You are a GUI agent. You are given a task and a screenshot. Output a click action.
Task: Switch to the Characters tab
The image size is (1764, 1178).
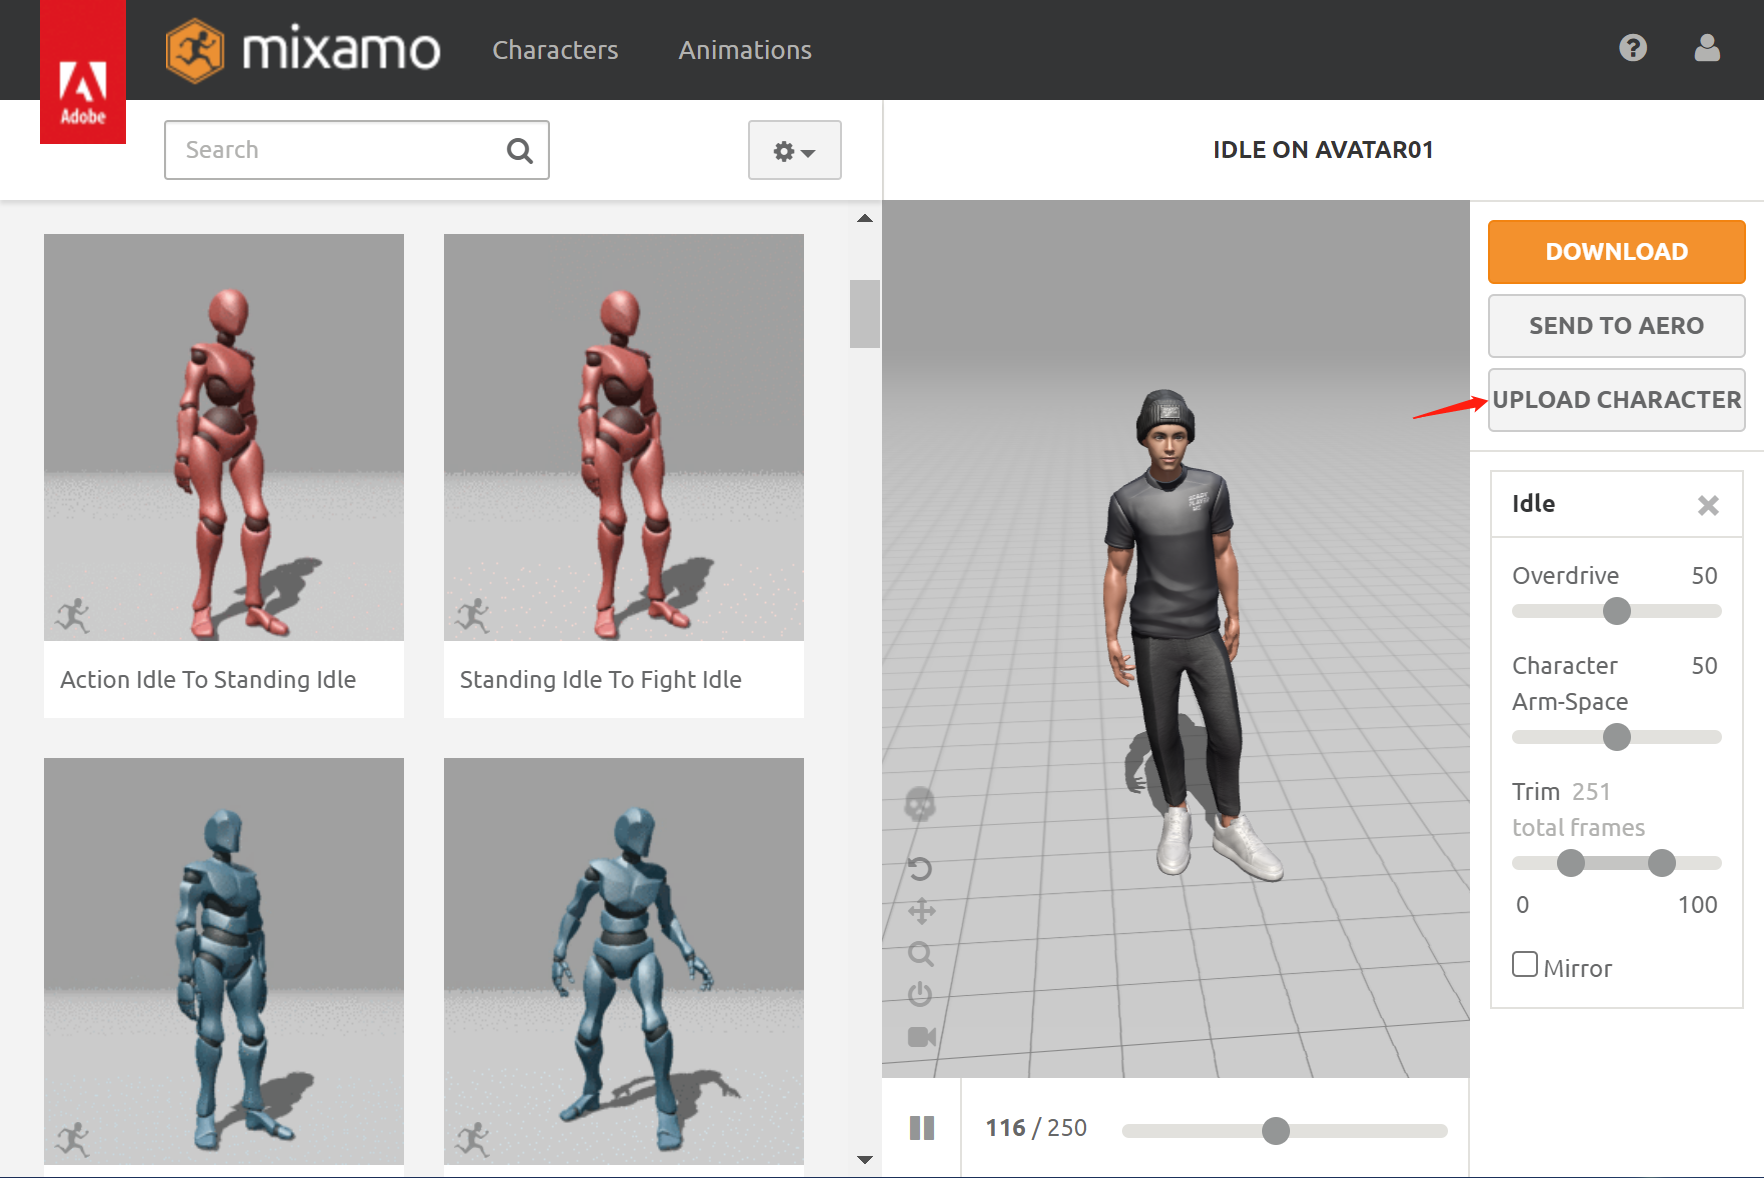[x=555, y=50]
